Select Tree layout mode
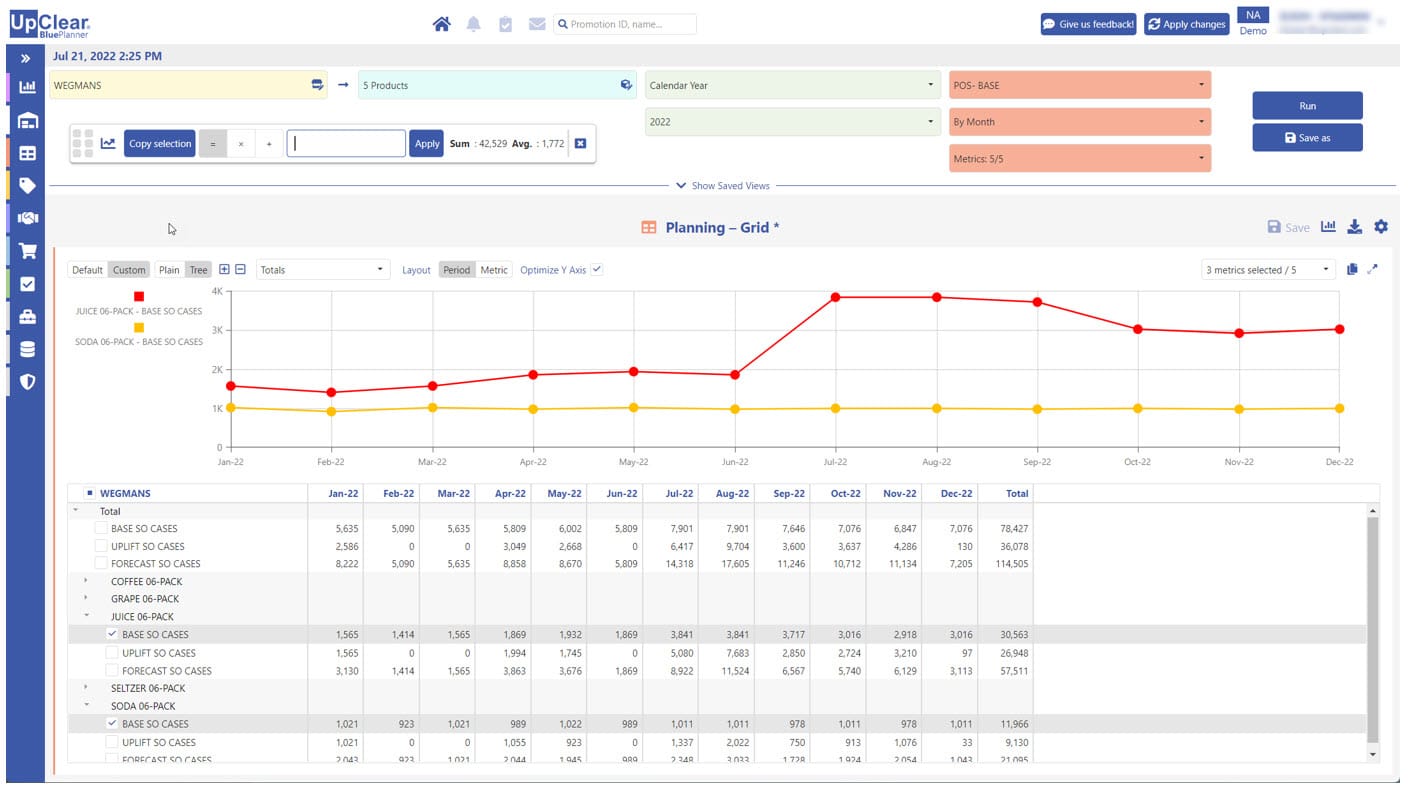1408x790 pixels. 199,270
